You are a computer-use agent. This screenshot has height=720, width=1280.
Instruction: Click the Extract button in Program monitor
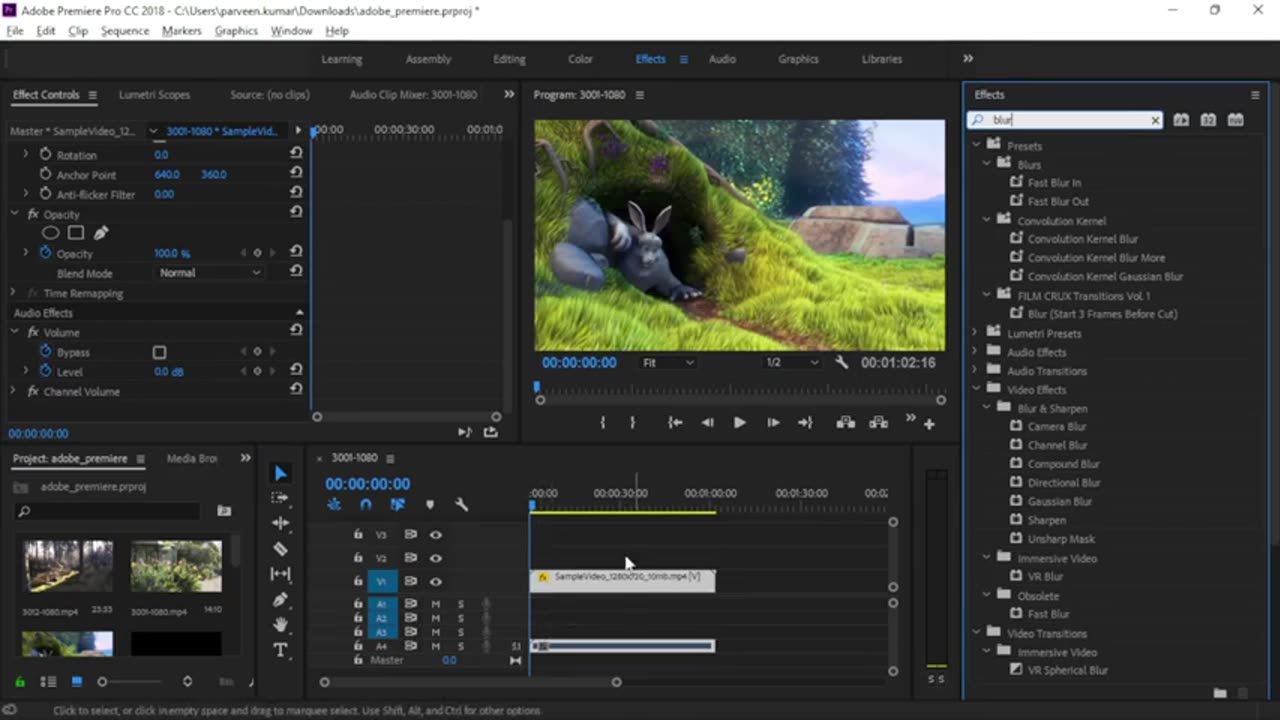878,423
